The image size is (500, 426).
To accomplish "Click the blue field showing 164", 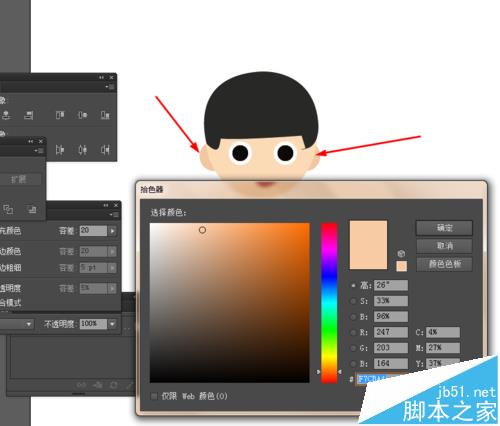I will pyautogui.click(x=391, y=364).
